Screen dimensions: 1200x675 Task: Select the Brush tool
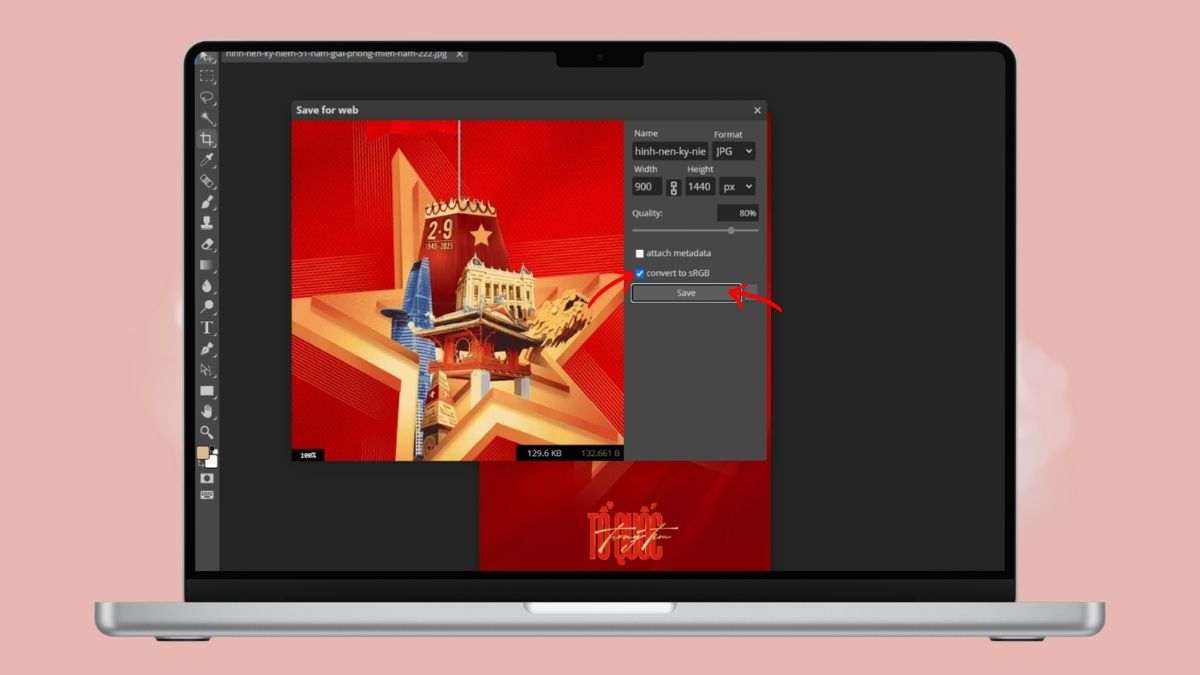point(207,202)
